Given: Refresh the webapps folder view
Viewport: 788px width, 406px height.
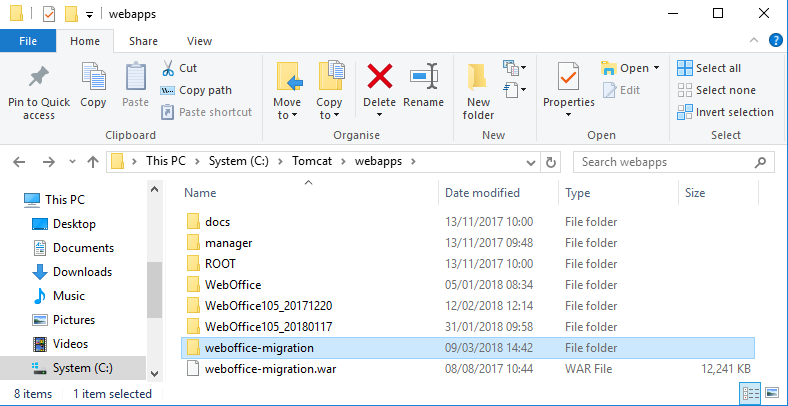Looking at the screenshot, I should point(551,162).
